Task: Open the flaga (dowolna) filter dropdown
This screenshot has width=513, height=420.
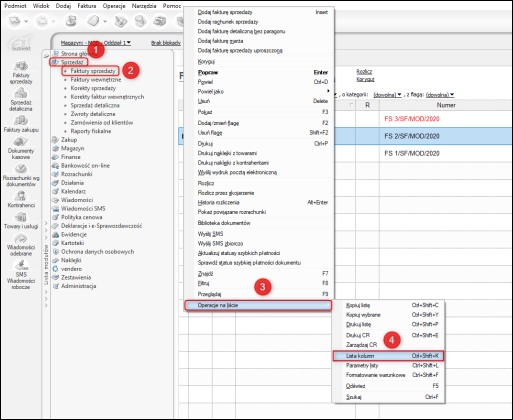Action: (x=440, y=95)
